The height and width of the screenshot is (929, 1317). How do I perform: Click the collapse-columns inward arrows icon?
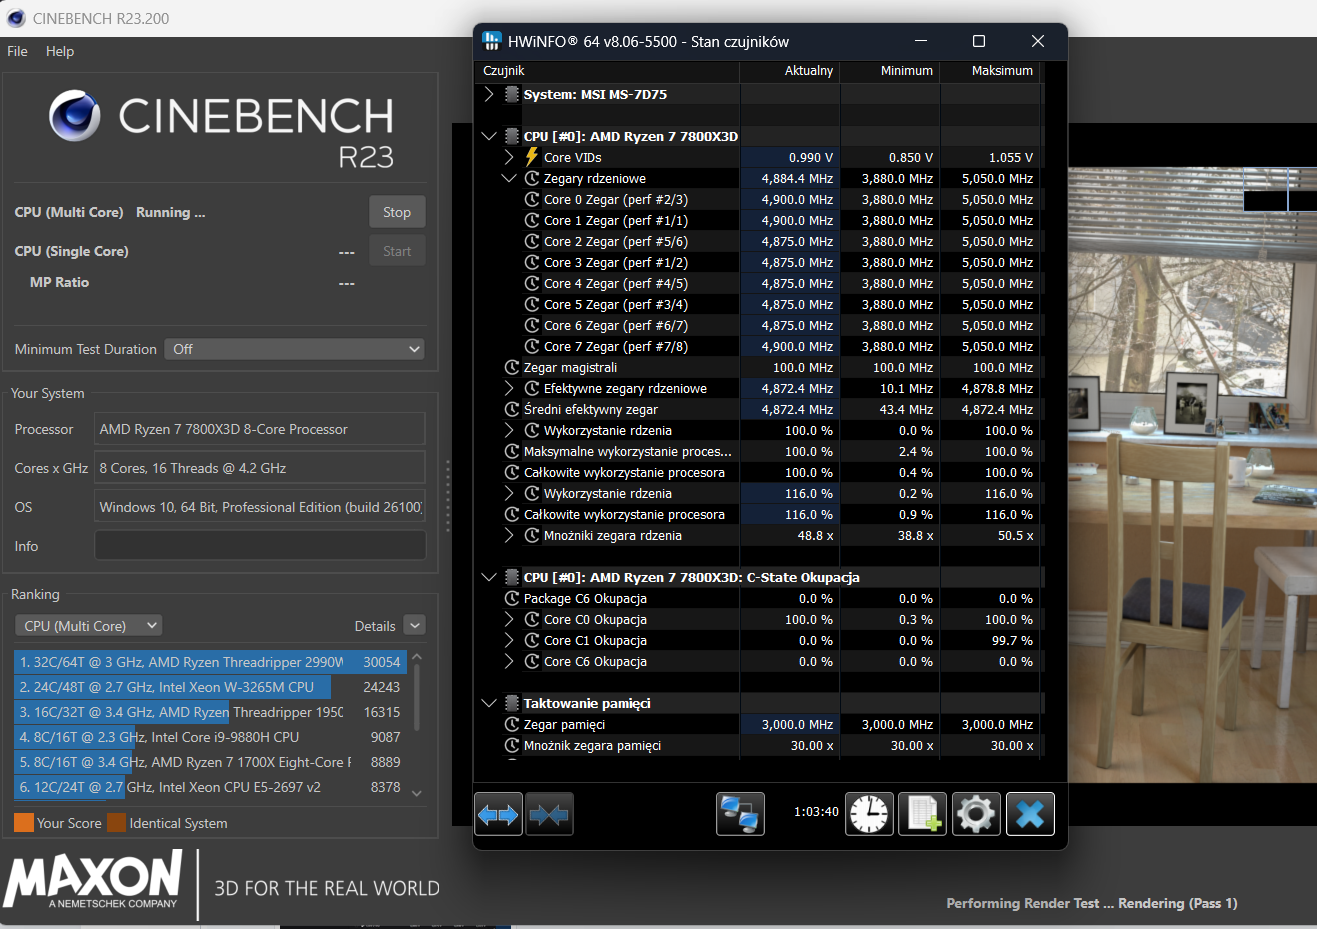pos(549,815)
